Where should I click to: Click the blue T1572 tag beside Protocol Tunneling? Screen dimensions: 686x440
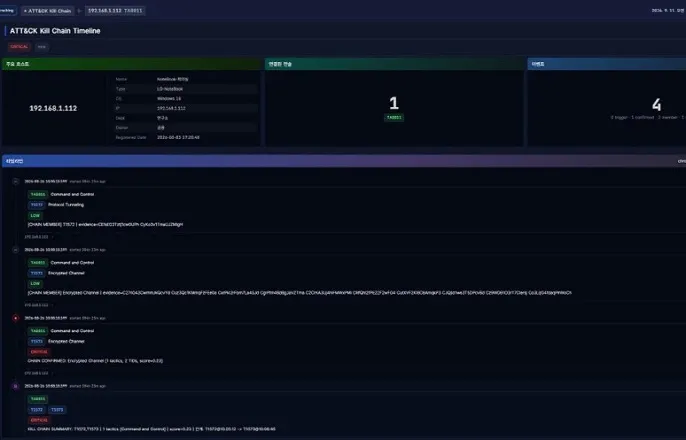click(x=37, y=205)
